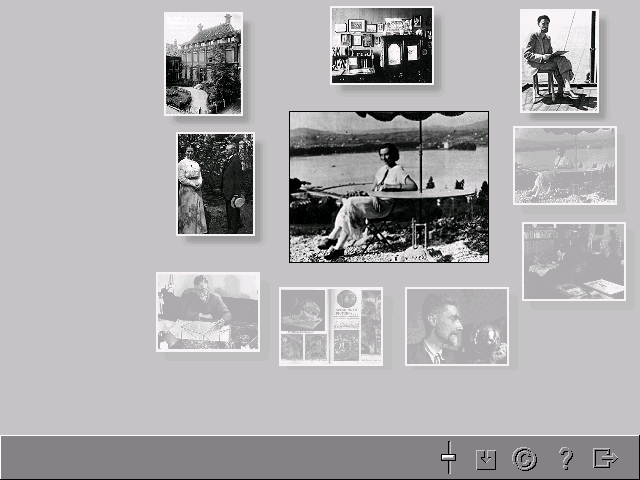Select the faded lakeside terrace thumbnail
Viewport: 640px width, 480px height.
click(x=565, y=165)
